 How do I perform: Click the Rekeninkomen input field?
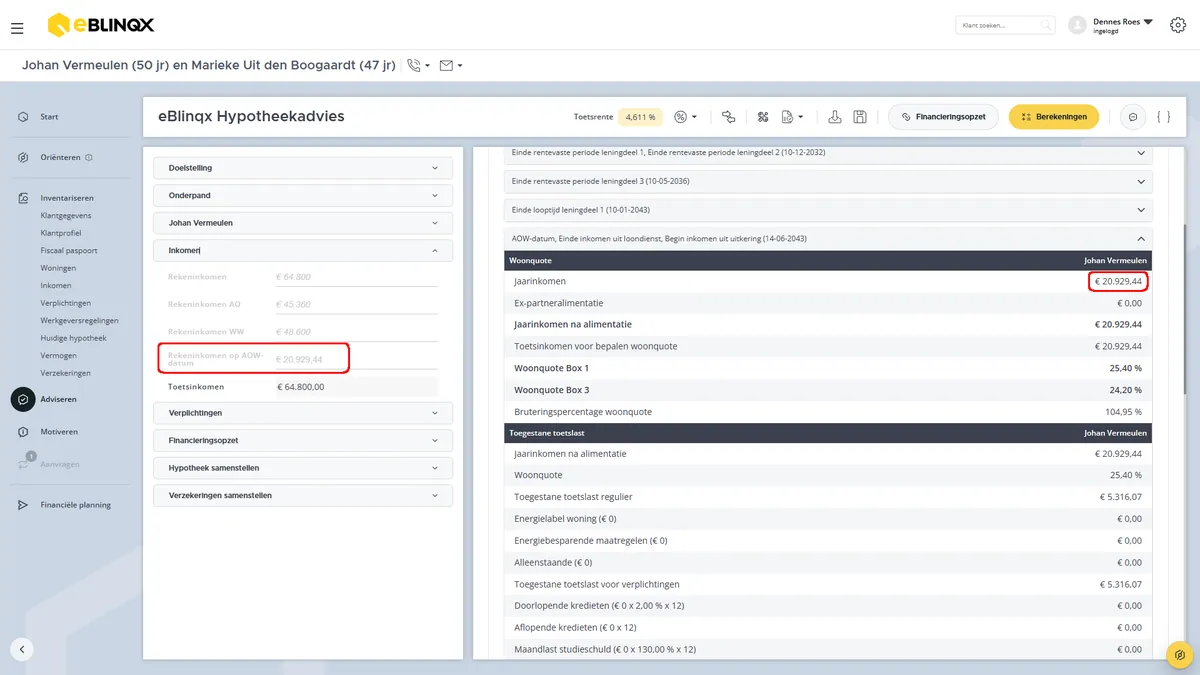[356, 277]
